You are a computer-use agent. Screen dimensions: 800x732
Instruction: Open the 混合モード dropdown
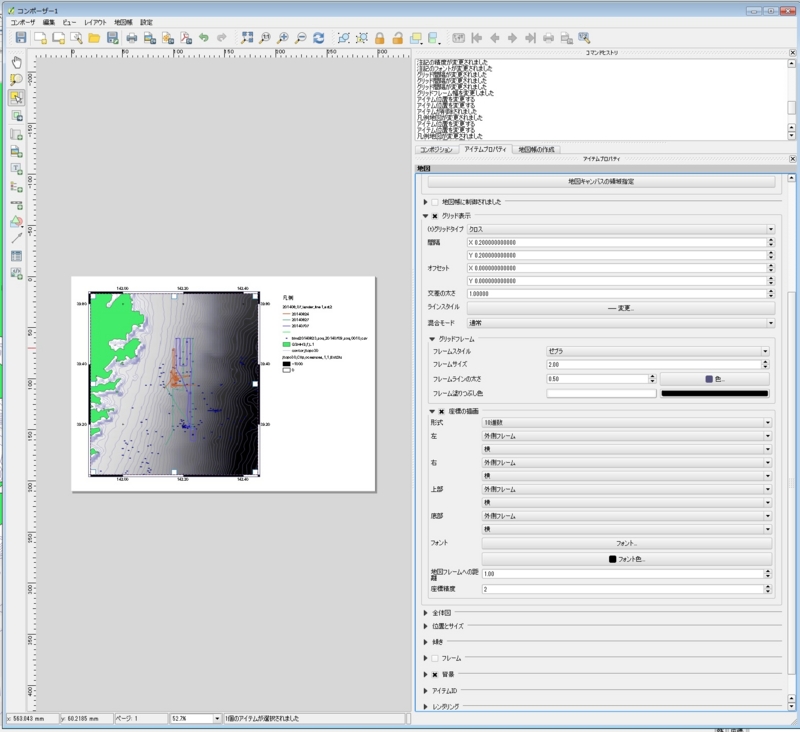point(621,323)
